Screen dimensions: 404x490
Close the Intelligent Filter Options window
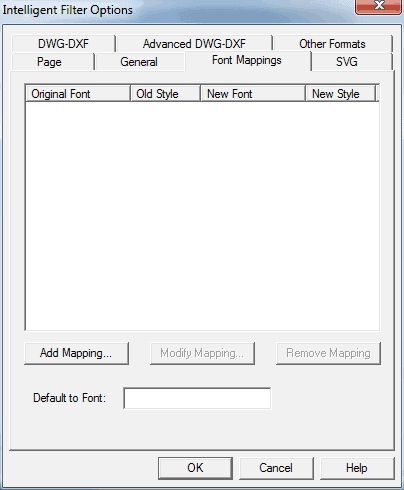(x=379, y=6)
